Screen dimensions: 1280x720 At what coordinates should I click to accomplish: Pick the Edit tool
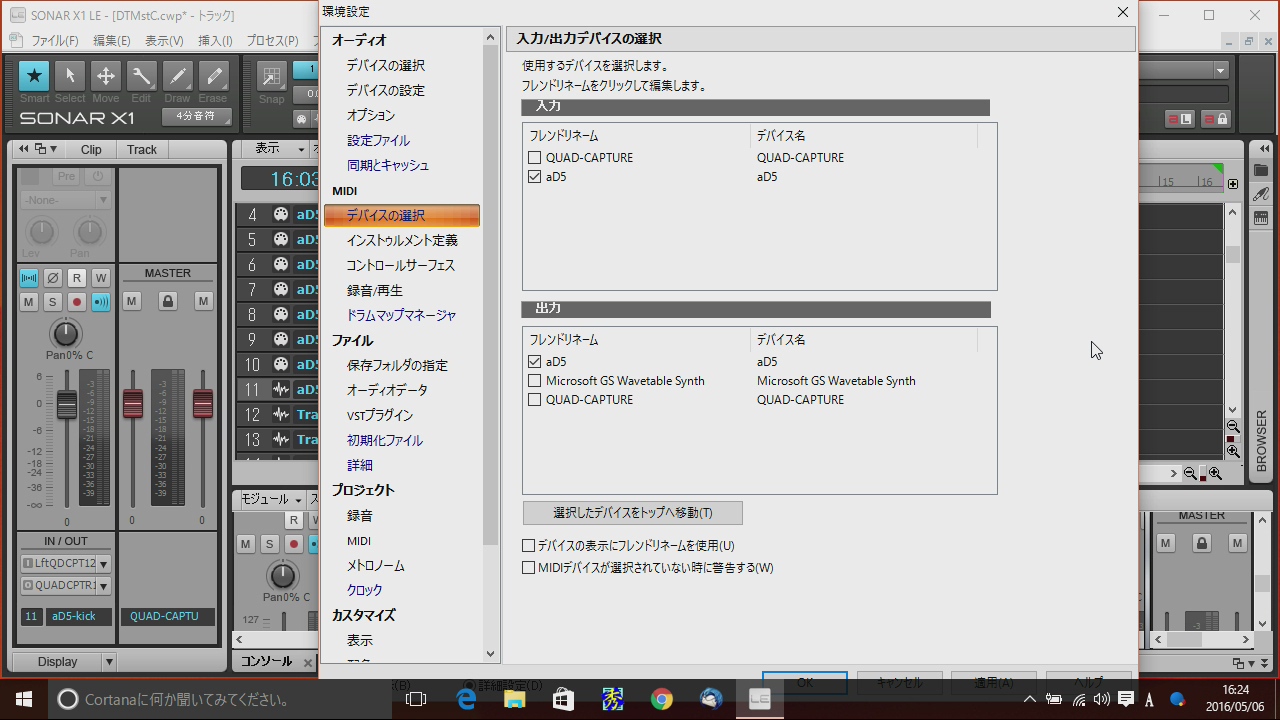tap(141, 76)
